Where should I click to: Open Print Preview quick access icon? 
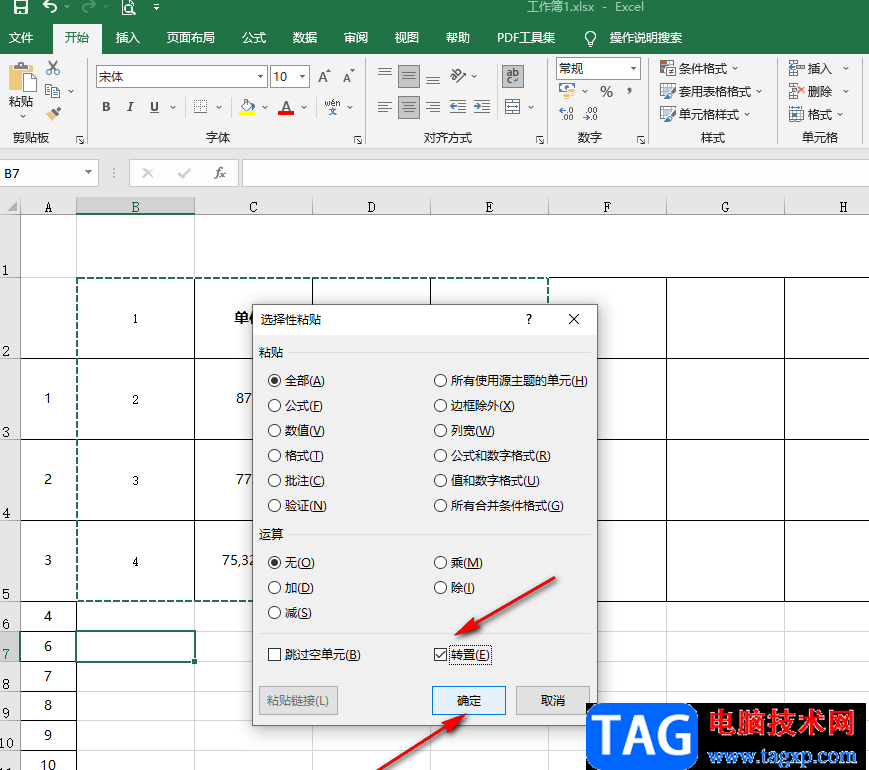[x=129, y=7]
